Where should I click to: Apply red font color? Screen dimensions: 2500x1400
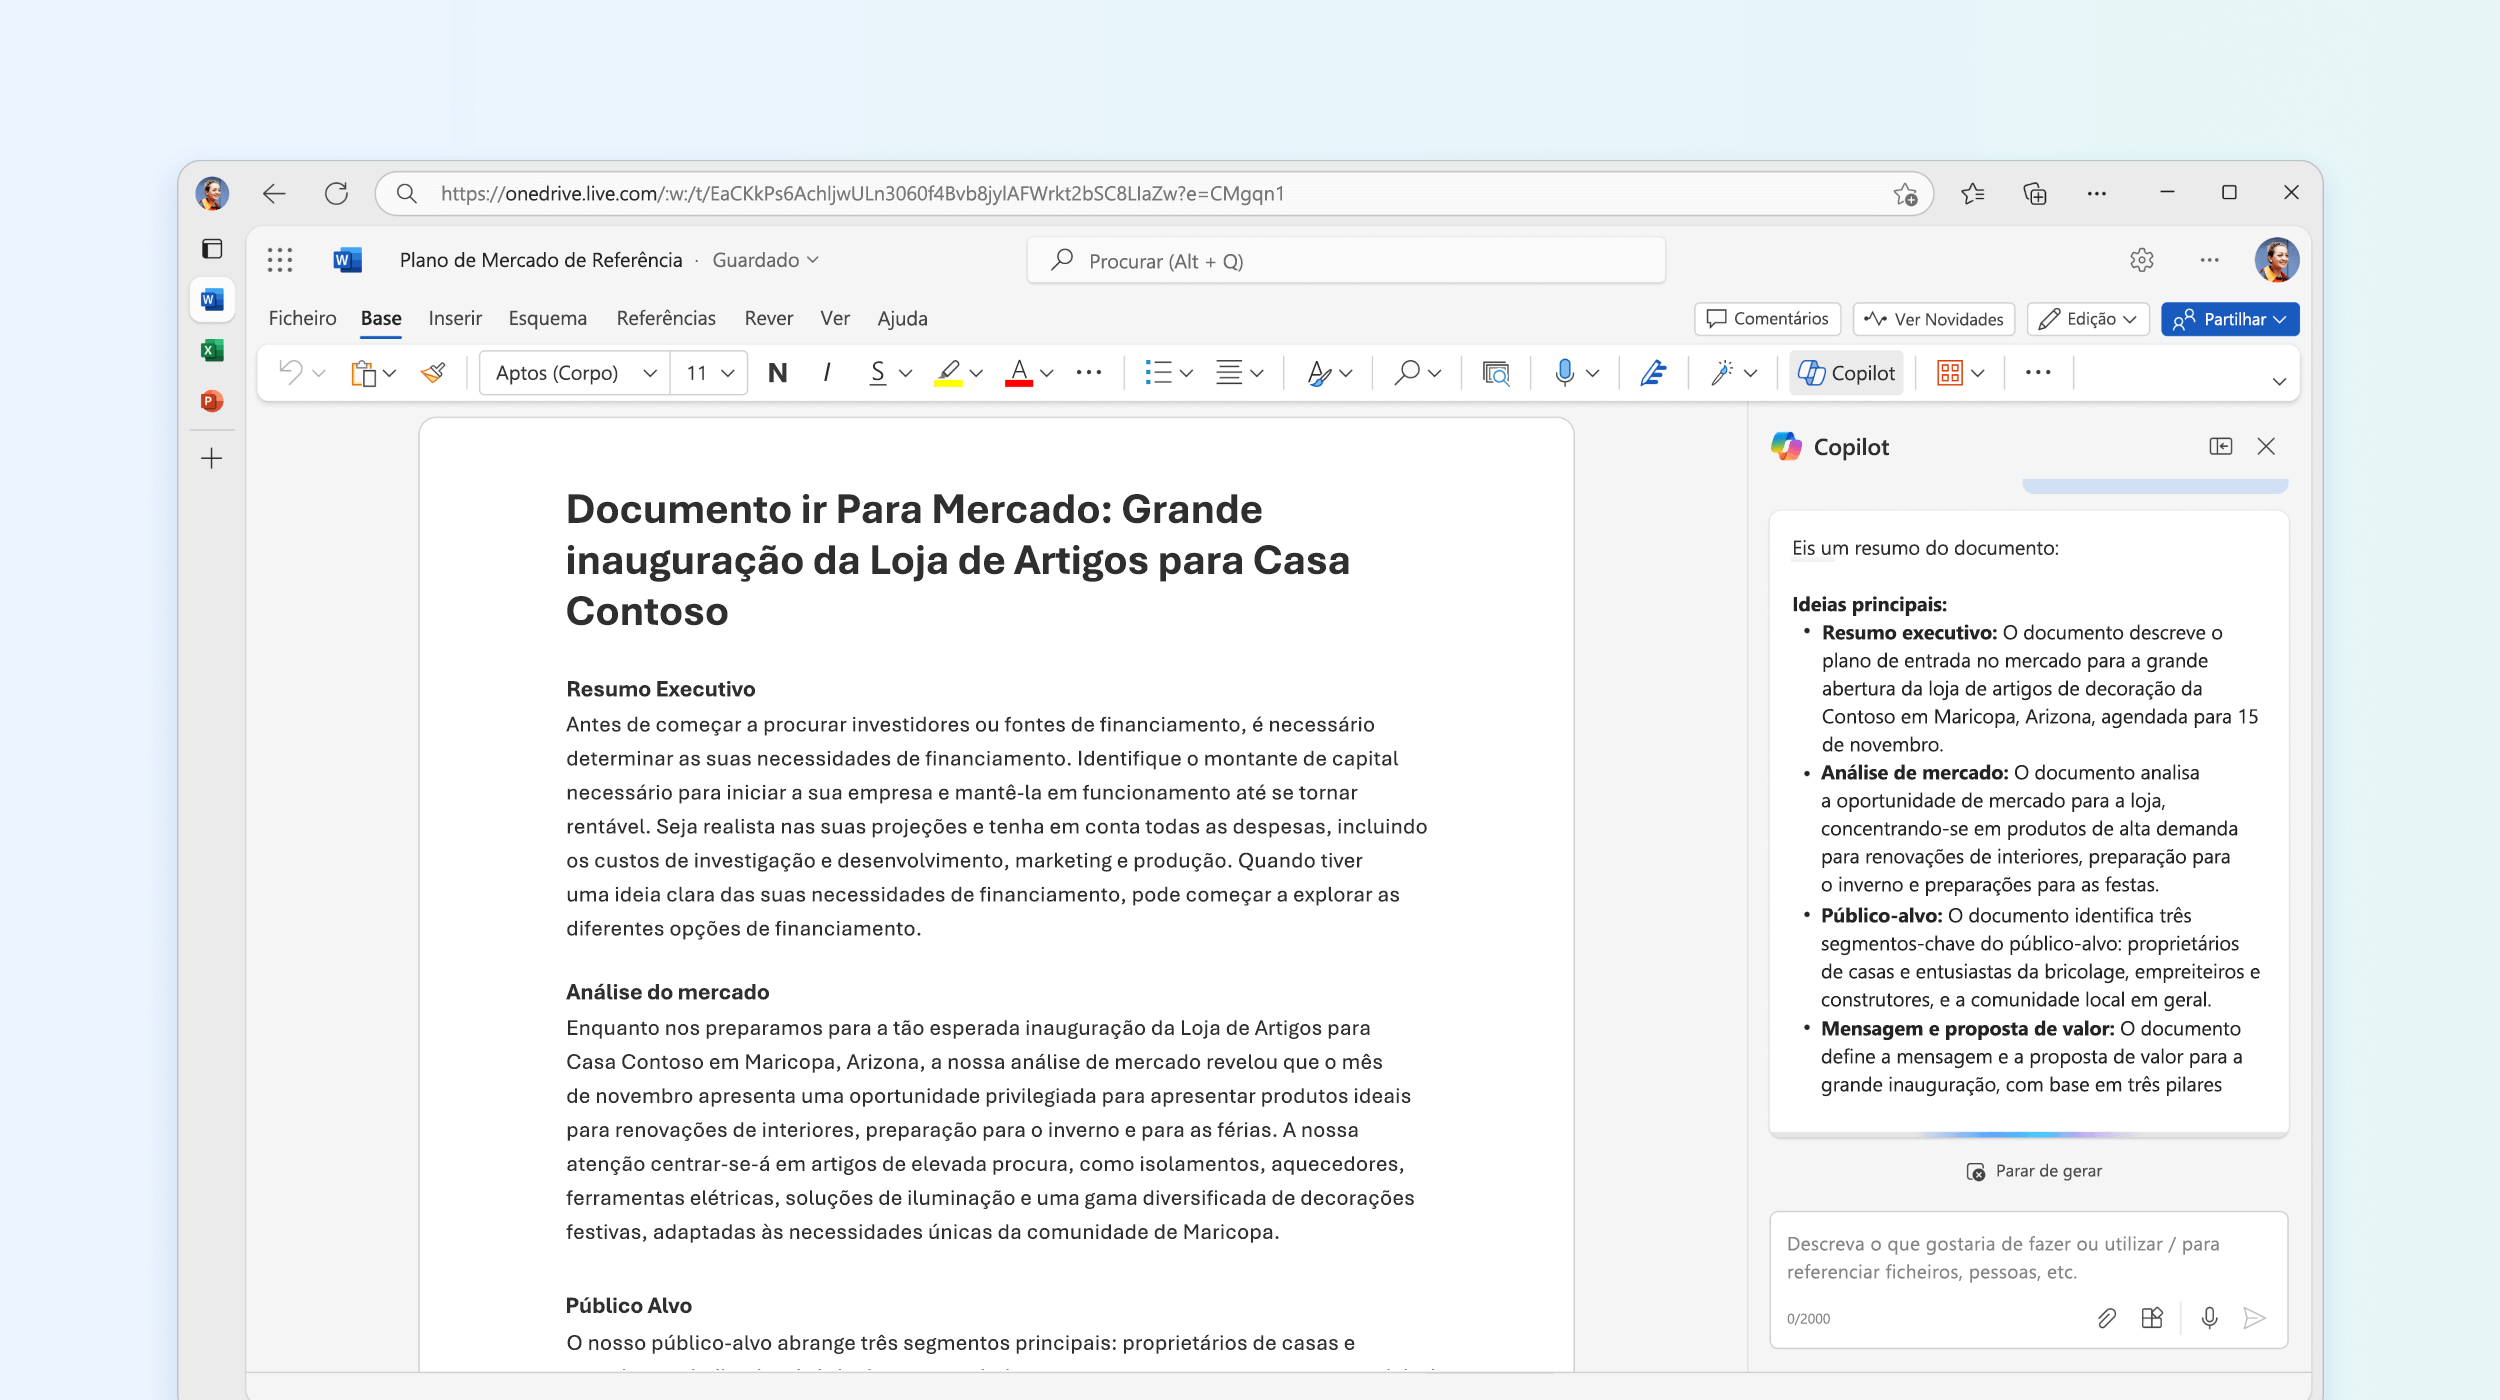coord(1019,373)
